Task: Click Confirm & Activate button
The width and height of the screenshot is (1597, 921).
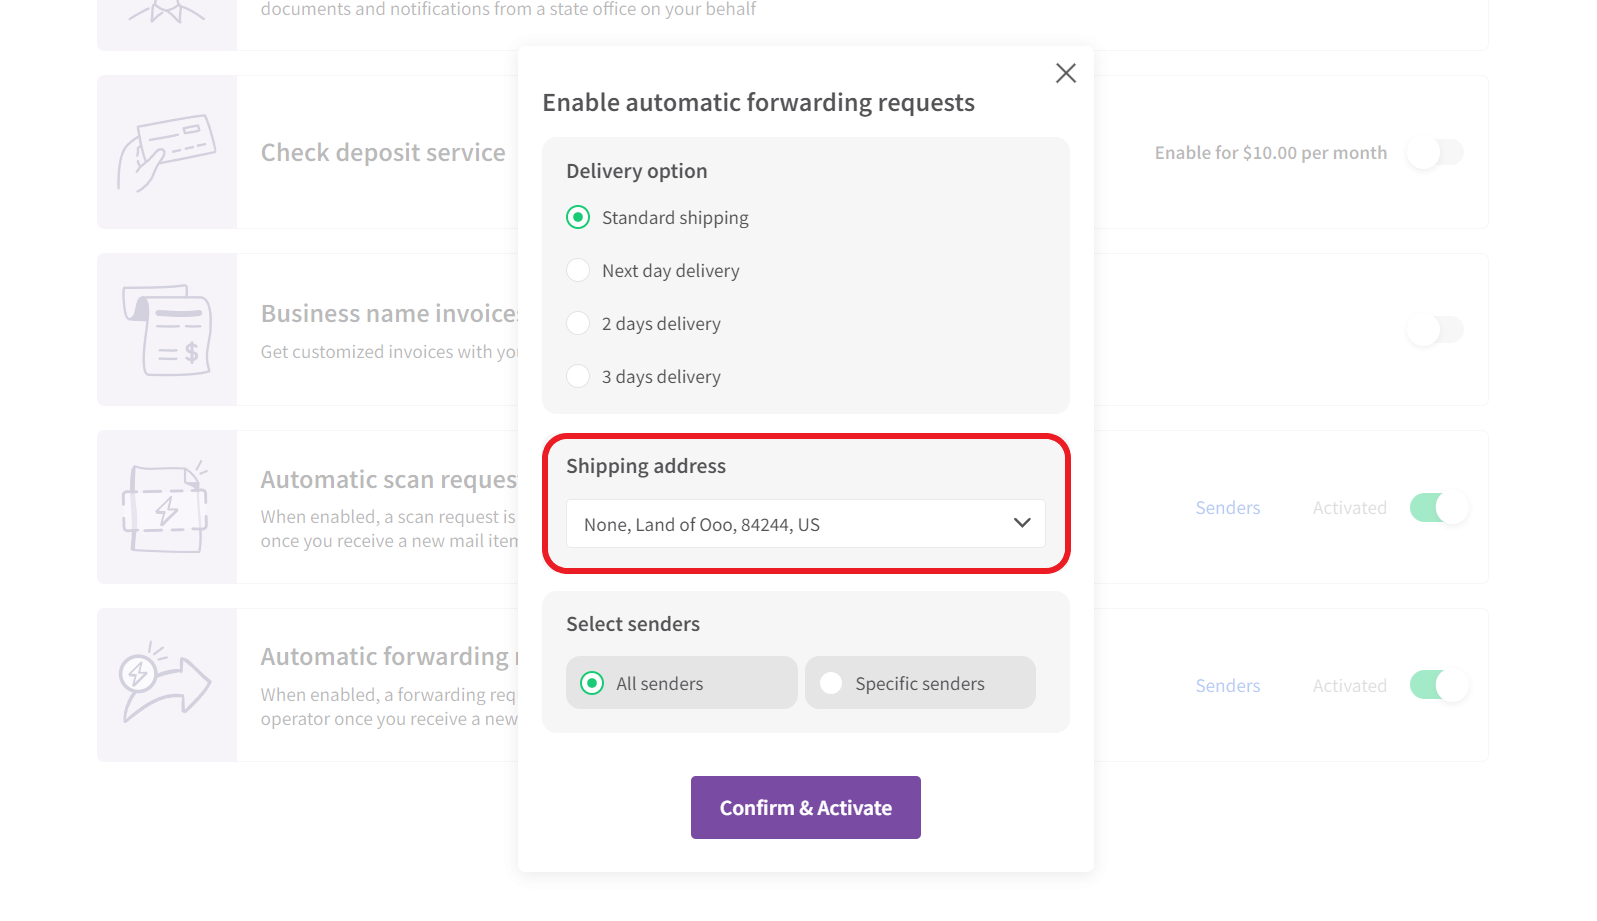Action: click(806, 808)
